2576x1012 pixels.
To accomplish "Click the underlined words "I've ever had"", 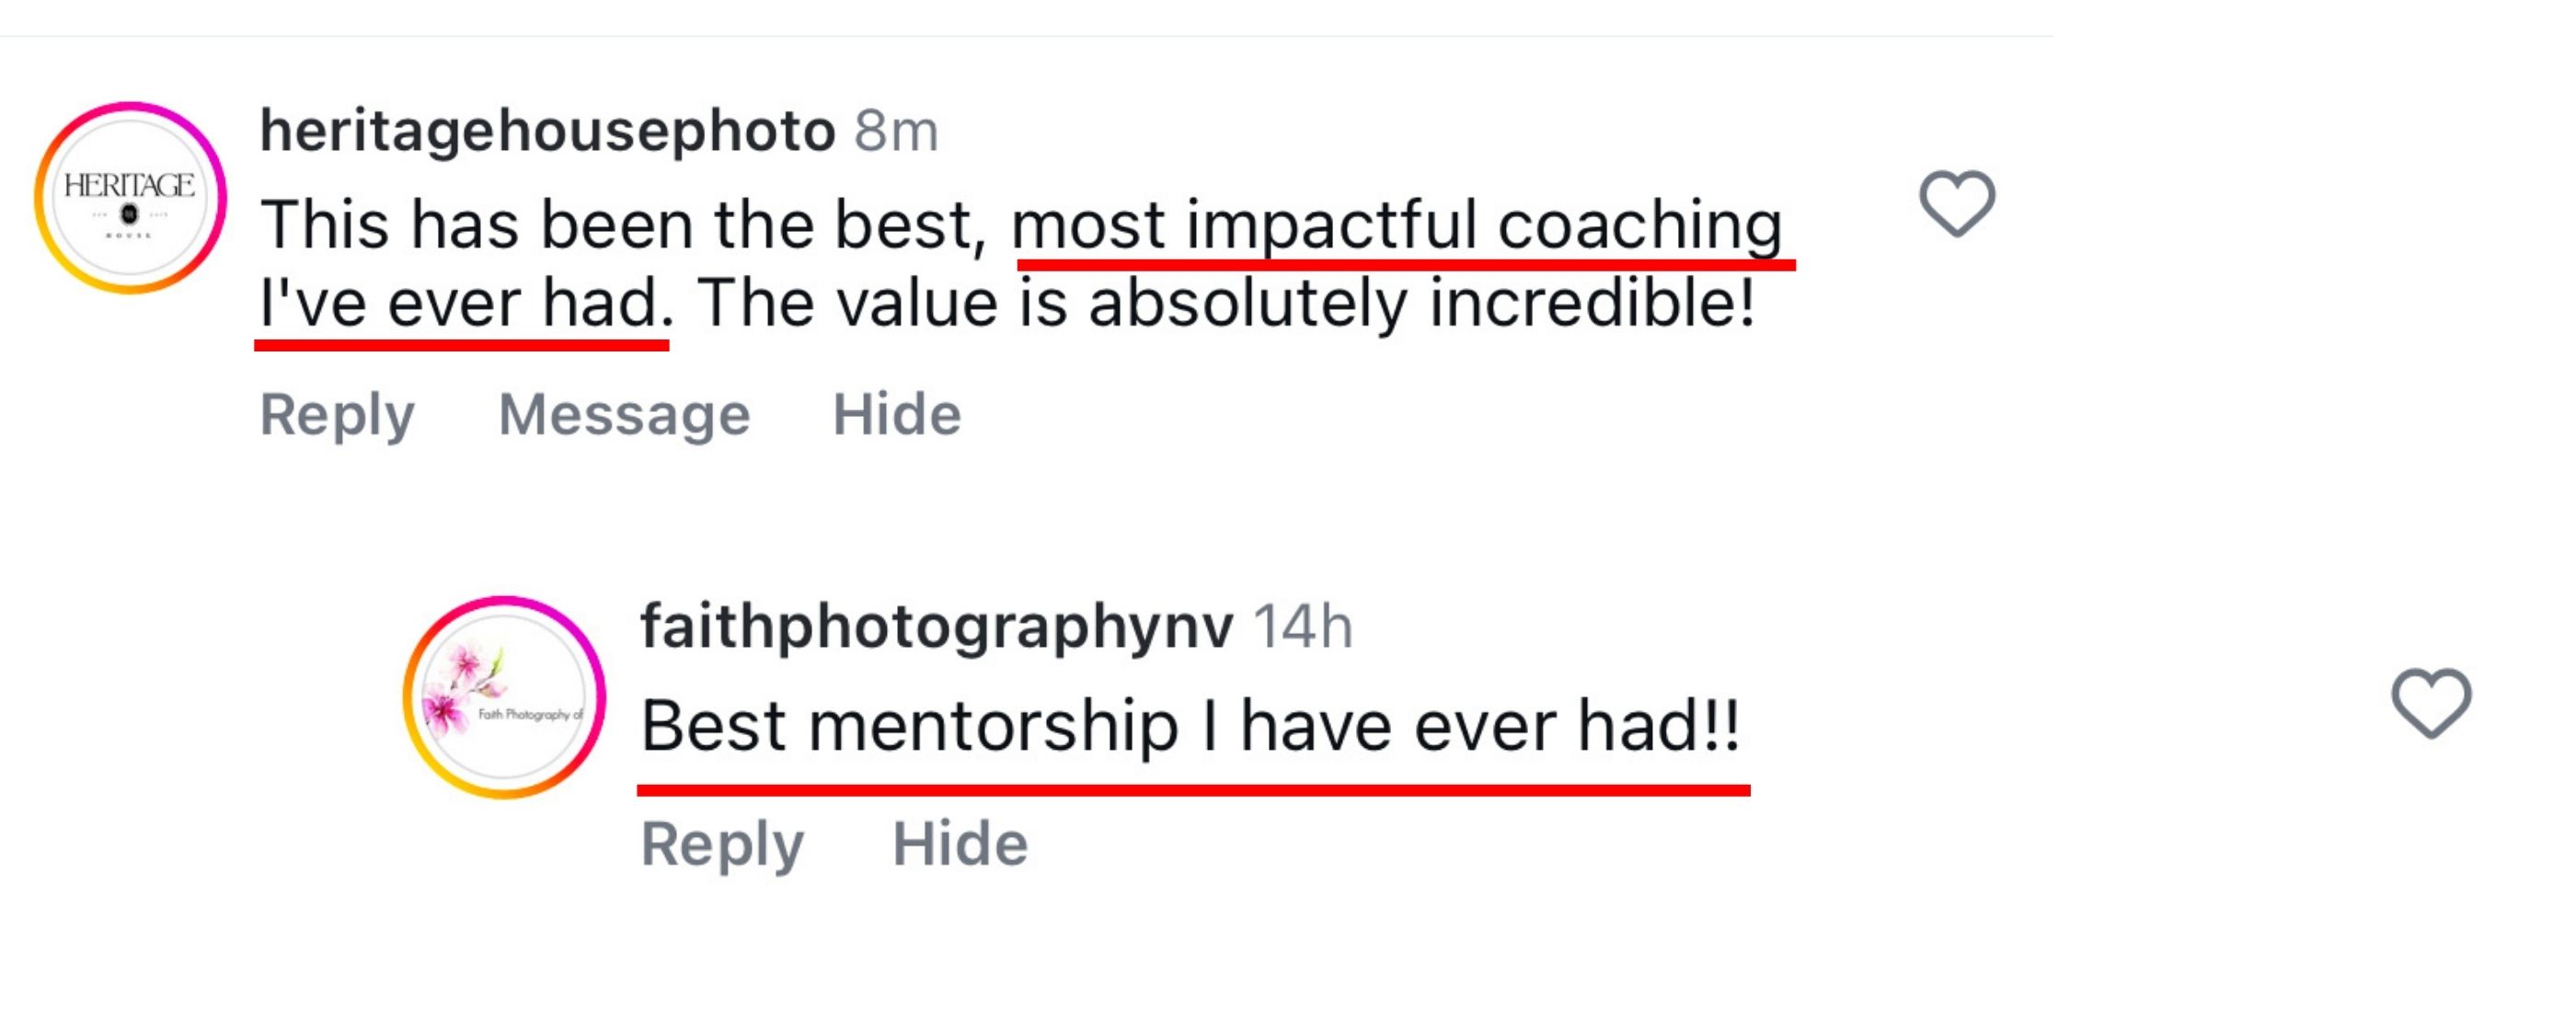I will [460, 303].
